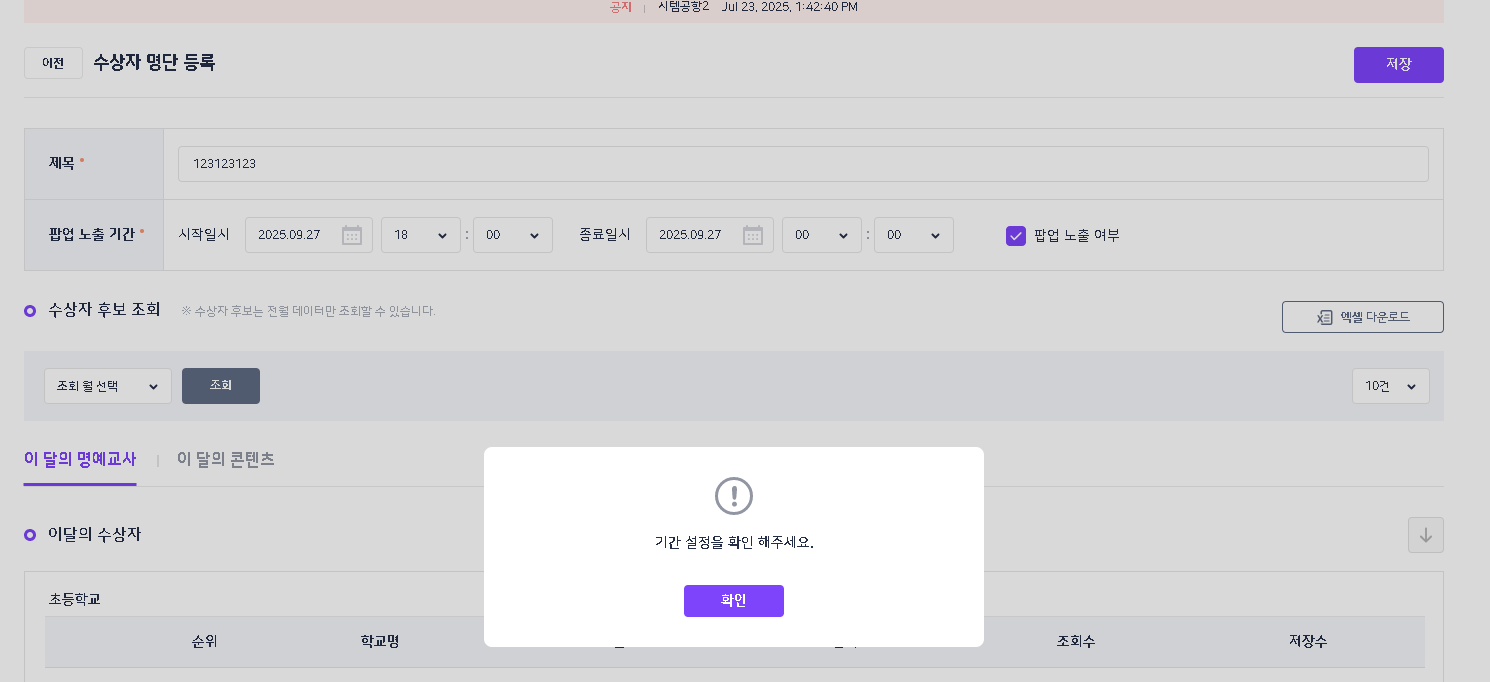Switch to 이 달의 명예교사 tab
Screen dimensions: 1490x682
(80, 459)
